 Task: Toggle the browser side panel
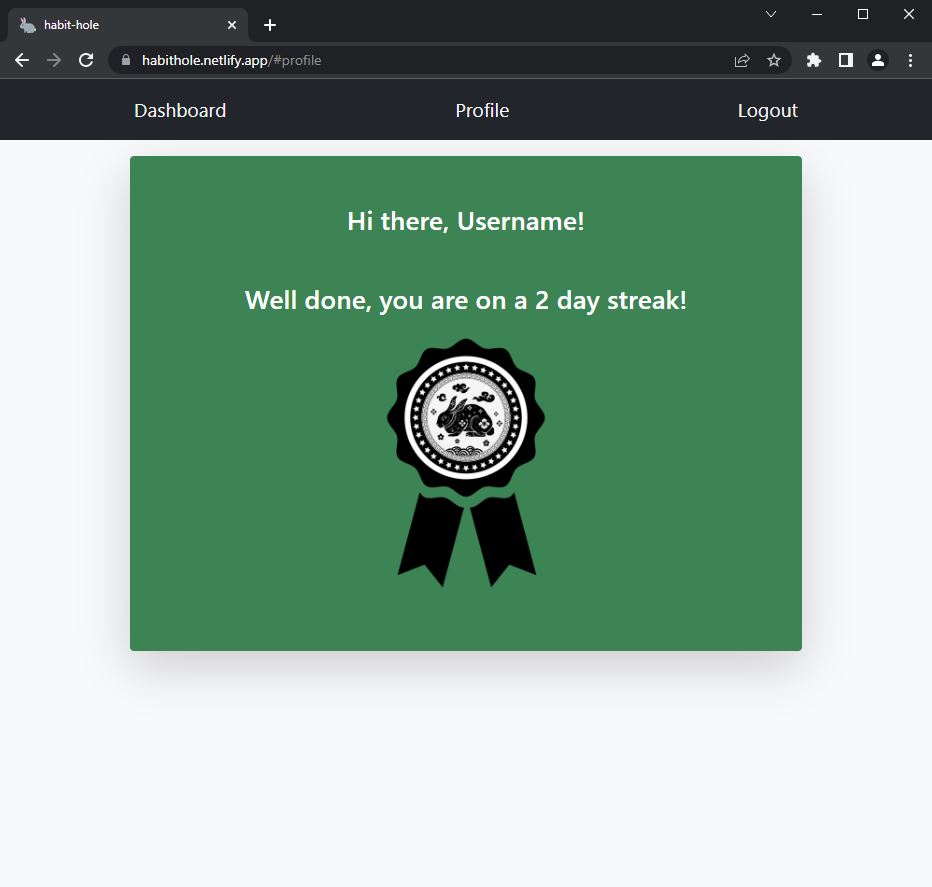click(846, 60)
